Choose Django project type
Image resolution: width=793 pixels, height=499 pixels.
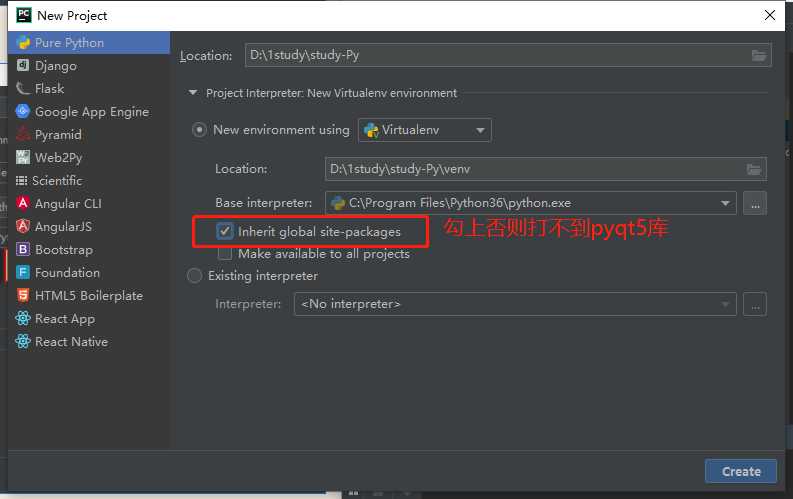click(x=89, y=66)
